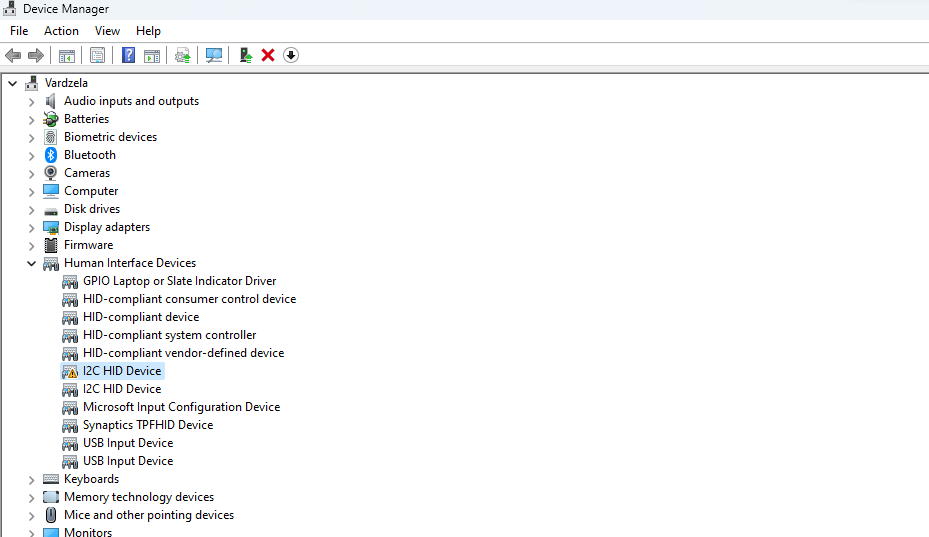Viewport: 929px width, 537px height.
Task: Open the Properties toolbar icon
Action: pos(97,56)
